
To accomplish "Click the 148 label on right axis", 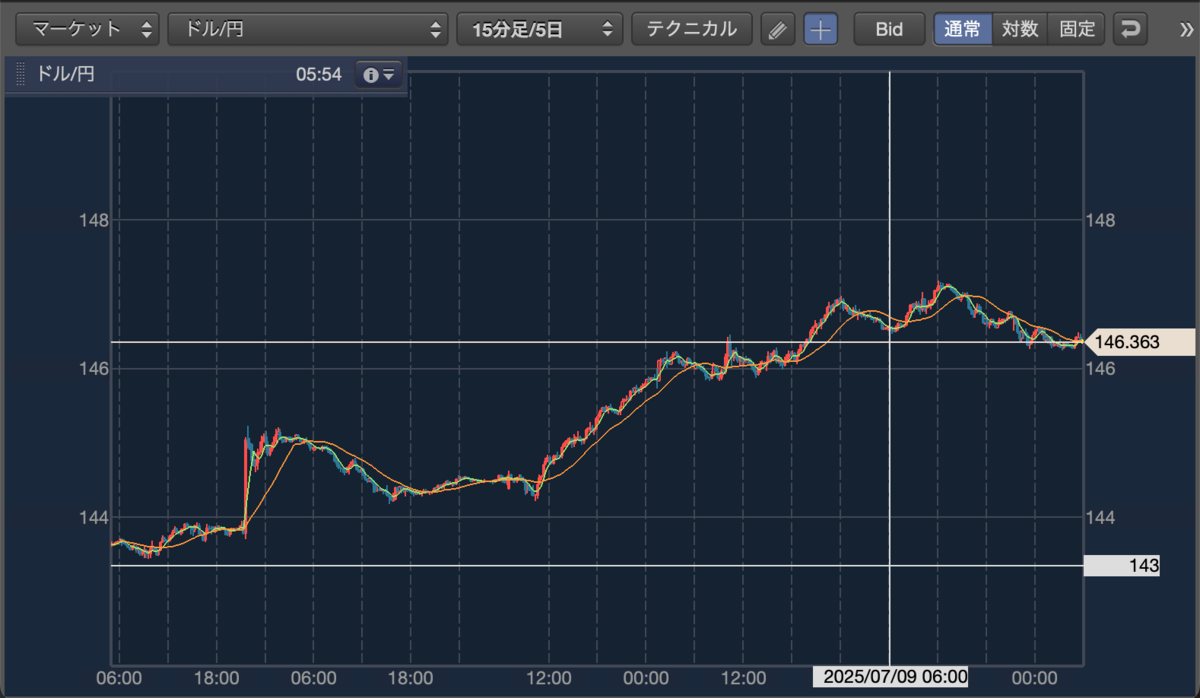I will point(1100,220).
